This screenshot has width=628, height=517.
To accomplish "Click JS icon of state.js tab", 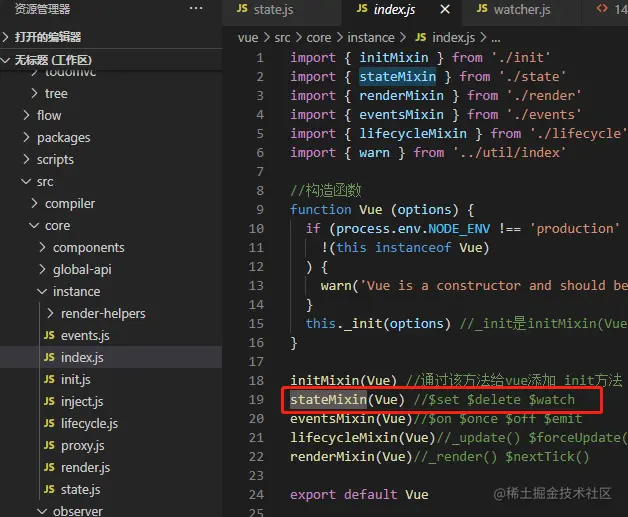I will tap(242, 8).
